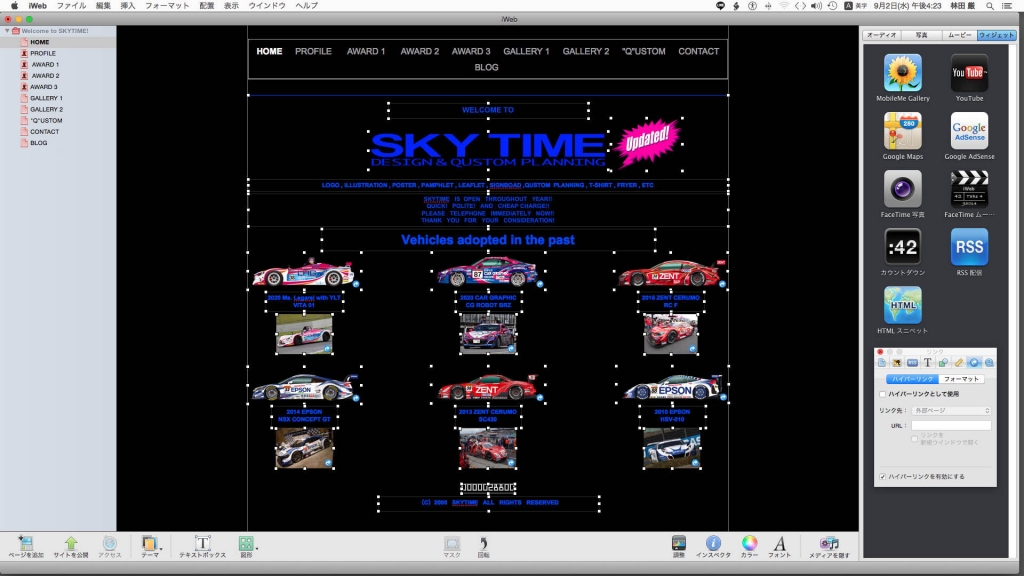Click the Rotate (回転) toolbar icon

(483, 543)
